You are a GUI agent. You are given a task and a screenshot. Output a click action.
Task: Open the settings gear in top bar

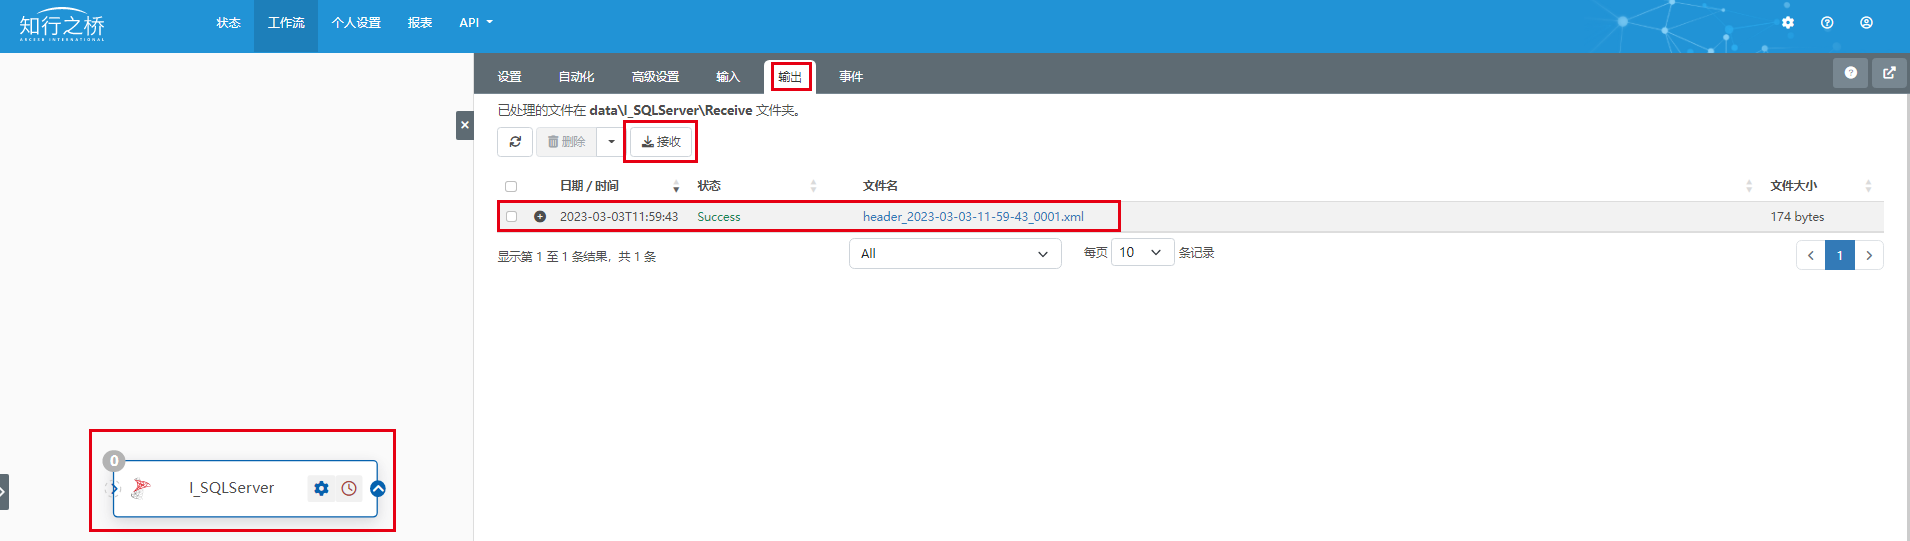pyautogui.click(x=1788, y=23)
